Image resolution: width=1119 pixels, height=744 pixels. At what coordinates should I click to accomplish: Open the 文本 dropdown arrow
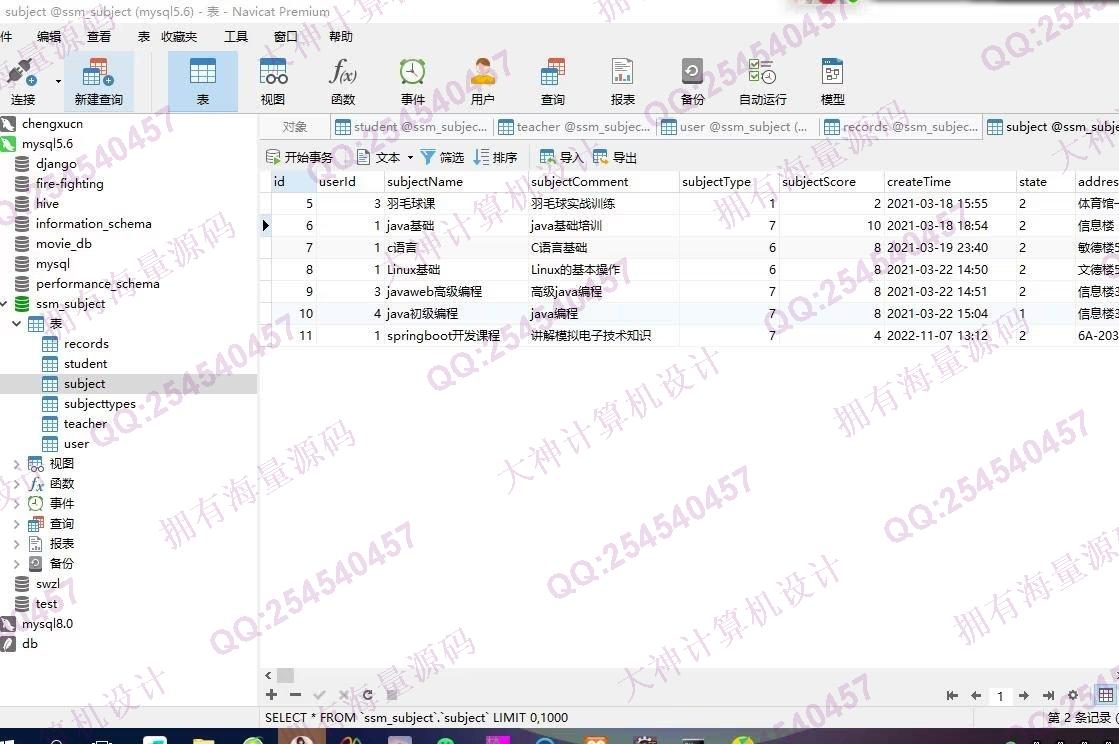[410, 158]
